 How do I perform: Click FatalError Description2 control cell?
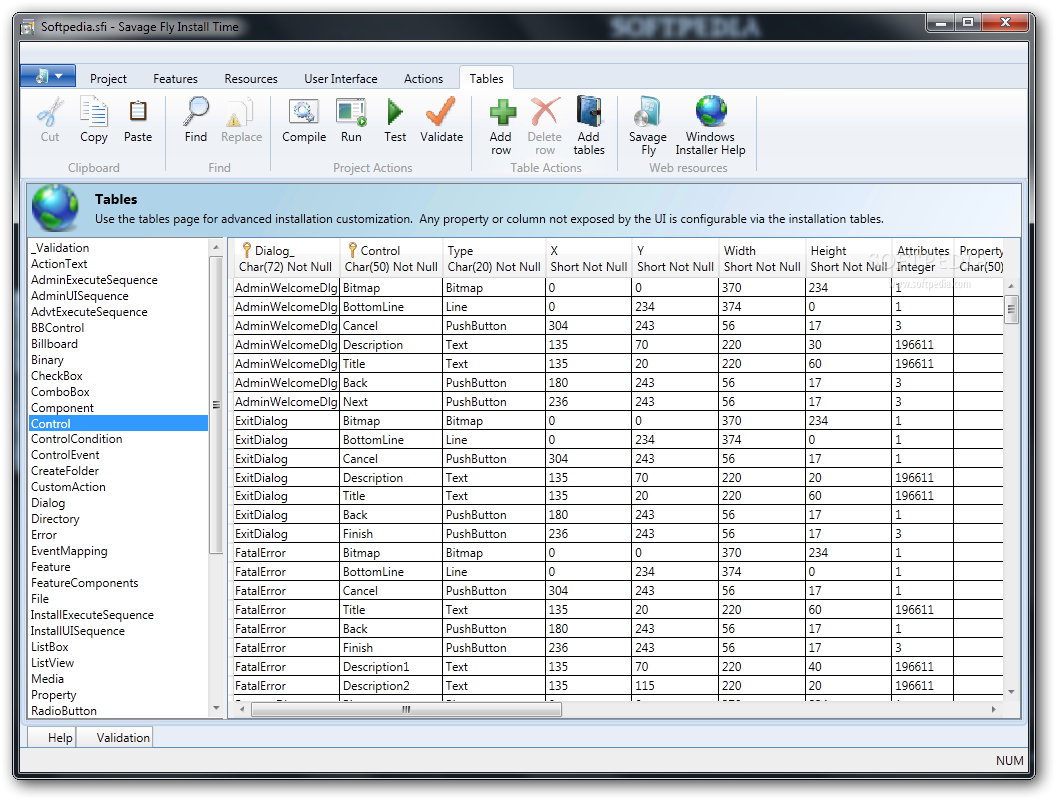click(391, 686)
